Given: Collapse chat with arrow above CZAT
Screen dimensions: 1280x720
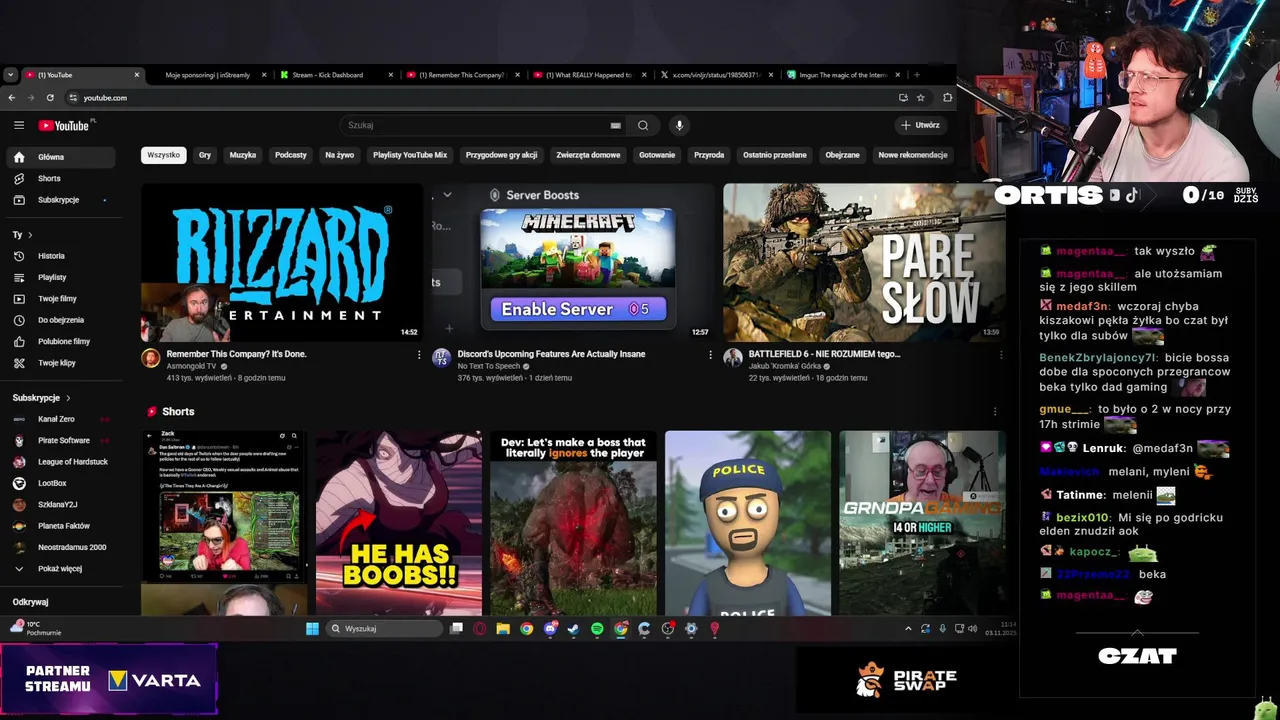Looking at the screenshot, I should coord(1137,632).
